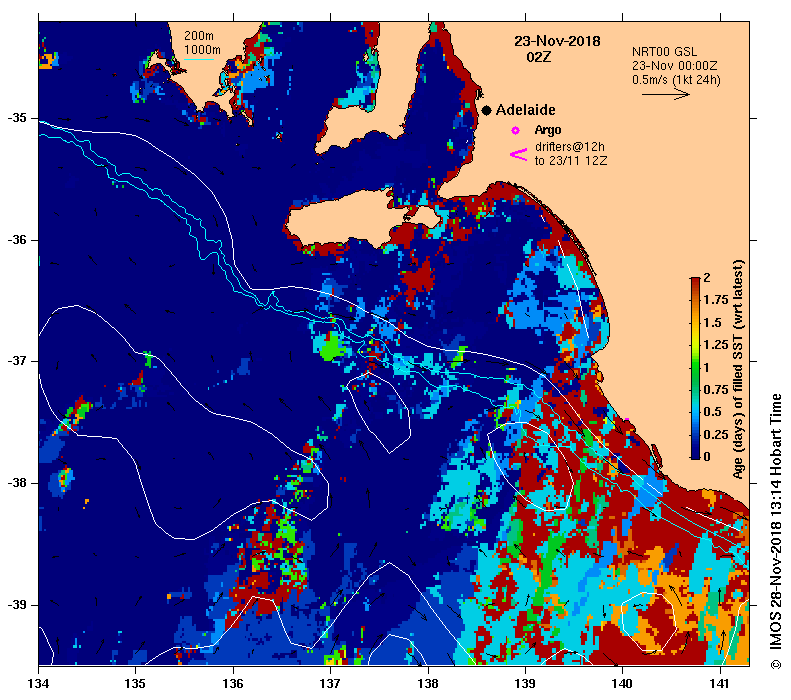Click the green middle of the colorbar
The width and height of the screenshot is (791, 700).
pyautogui.click(x=695, y=367)
